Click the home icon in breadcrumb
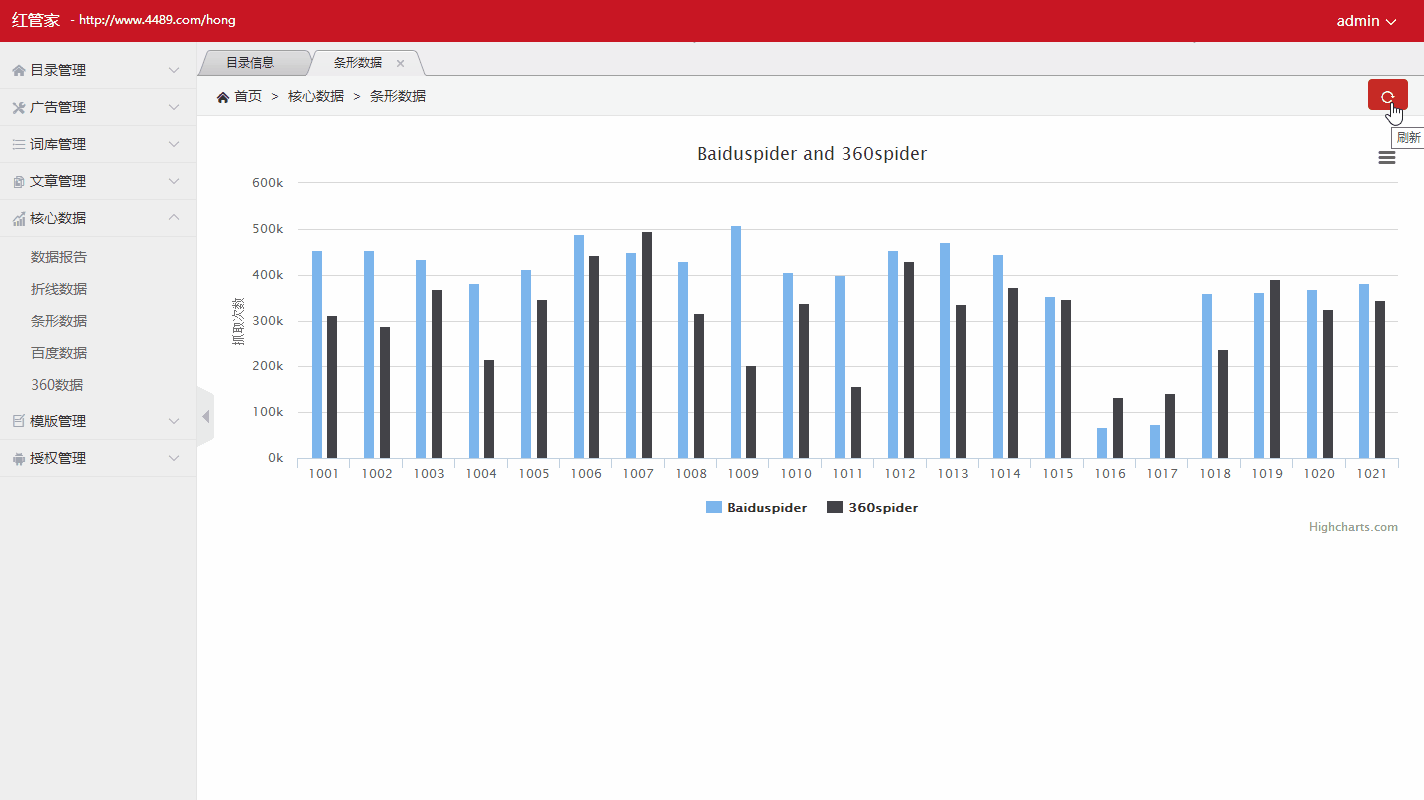The image size is (1424, 800). point(222,97)
